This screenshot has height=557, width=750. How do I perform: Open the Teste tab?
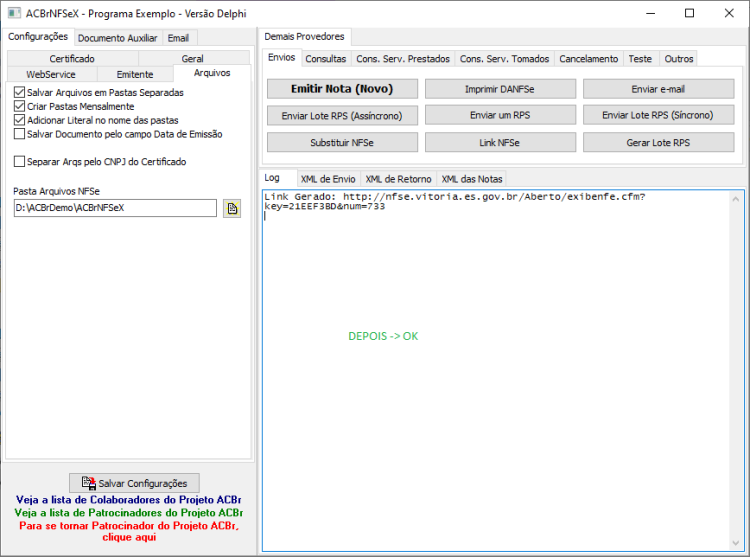(640, 59)
